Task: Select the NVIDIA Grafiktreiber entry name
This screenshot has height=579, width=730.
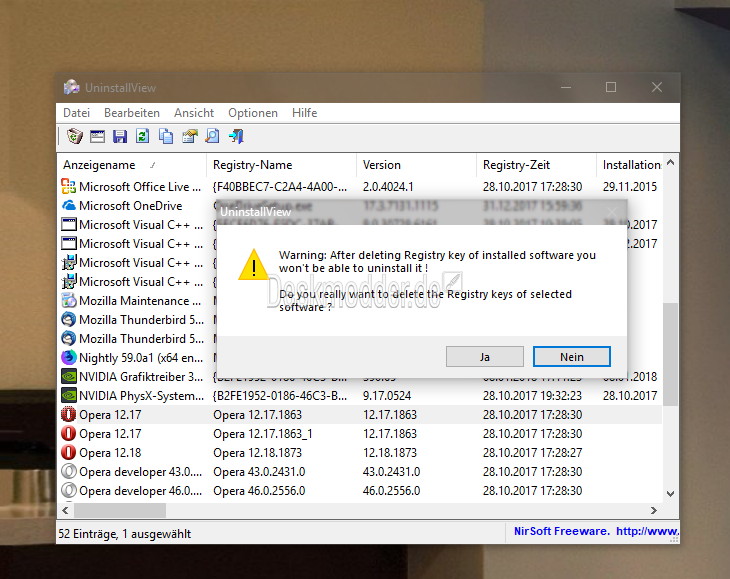Action: [x=141, y=377]
